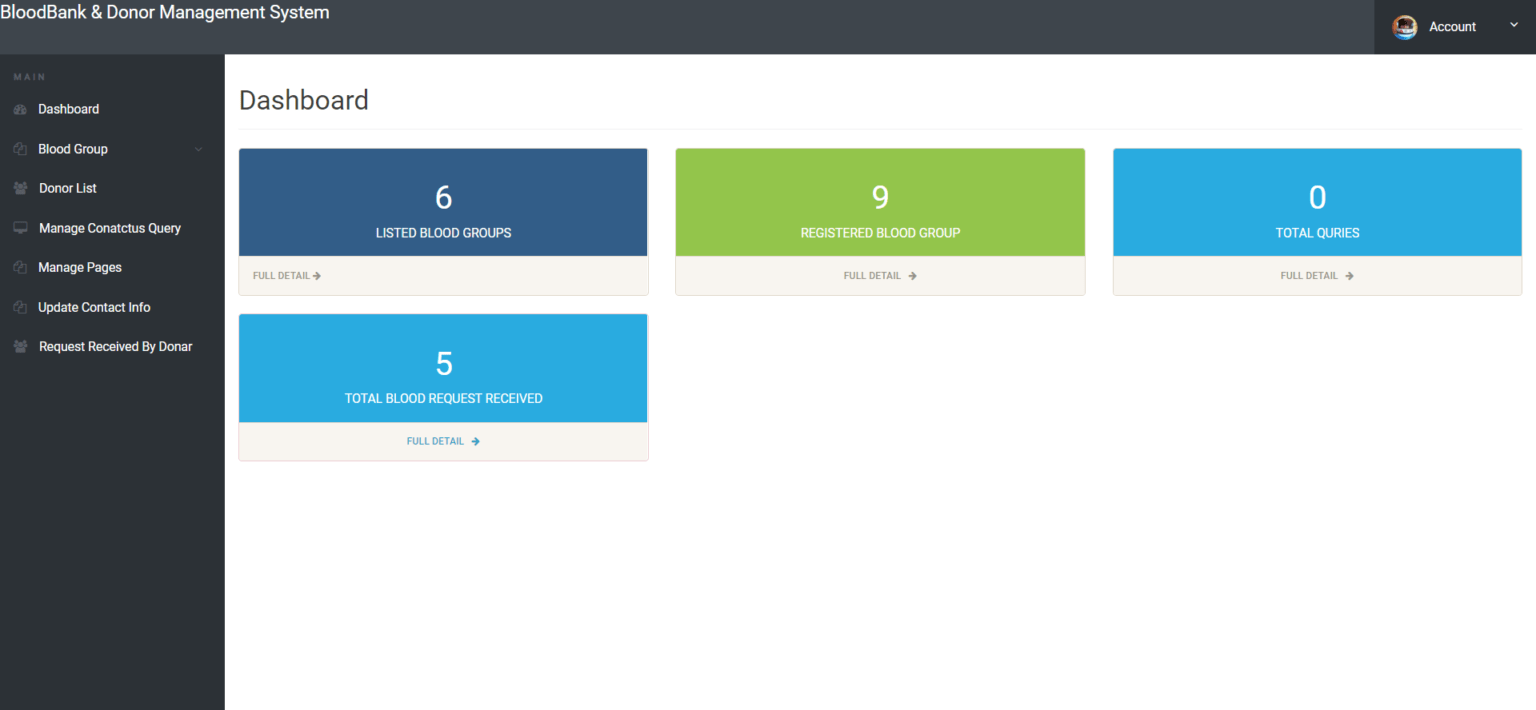
Task: Select Update Contact Info in sidebar
Action: [x=94, y=307]
